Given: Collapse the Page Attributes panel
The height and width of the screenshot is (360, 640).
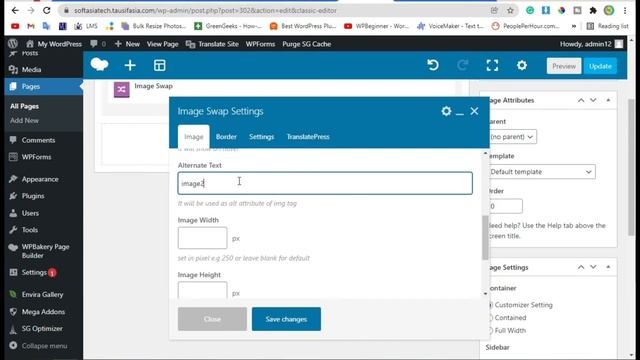Looking at the screenshot, I should [x=608, y=100].
